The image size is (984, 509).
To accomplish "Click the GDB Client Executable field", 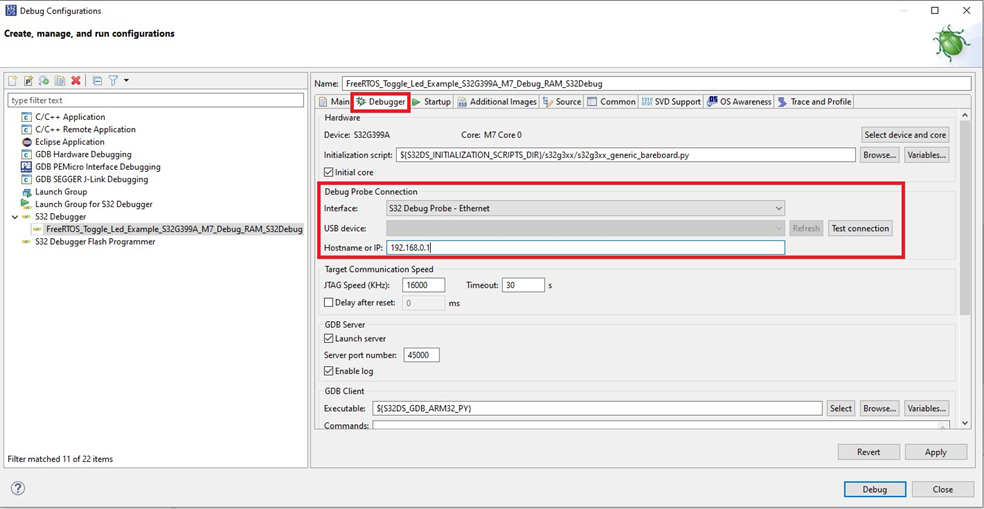I will point(597,409).
